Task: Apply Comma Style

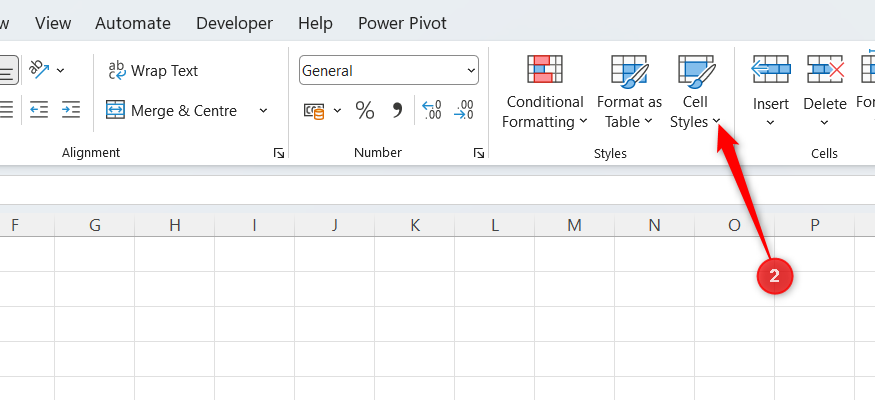Action: tap(397, 110)
